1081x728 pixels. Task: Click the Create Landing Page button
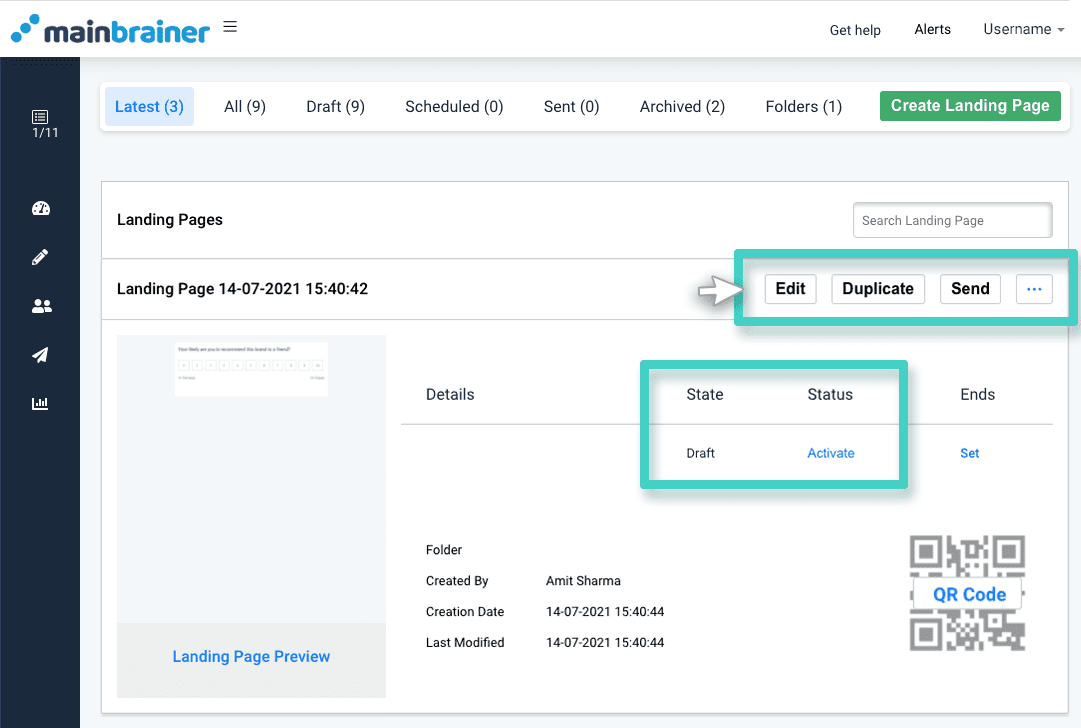[x=969, y=105]
